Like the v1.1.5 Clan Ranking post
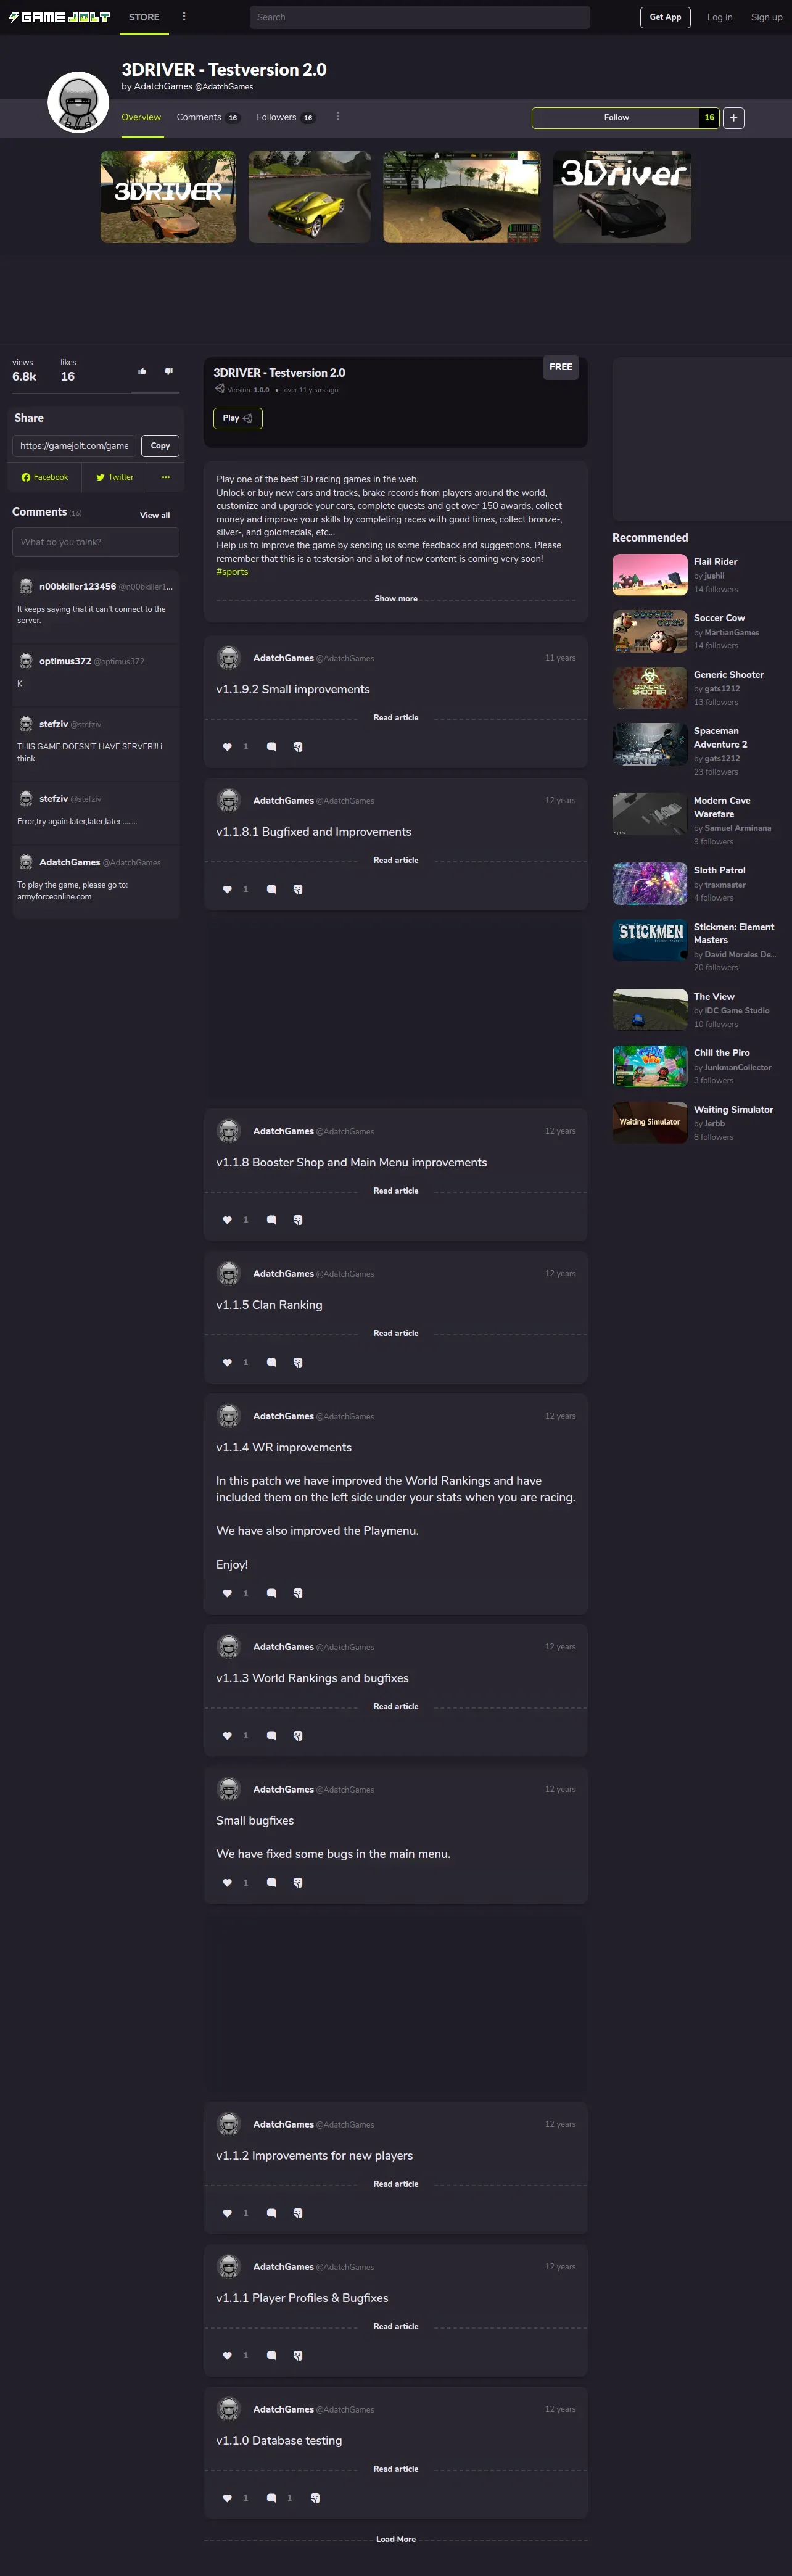792x2576 pixels. (227, 1362)
